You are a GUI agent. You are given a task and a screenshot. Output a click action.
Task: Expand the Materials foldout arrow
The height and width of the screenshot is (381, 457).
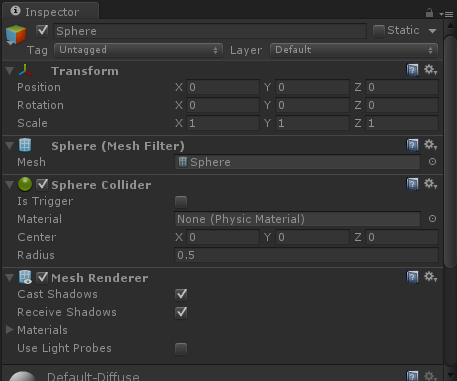coord(10,330)
